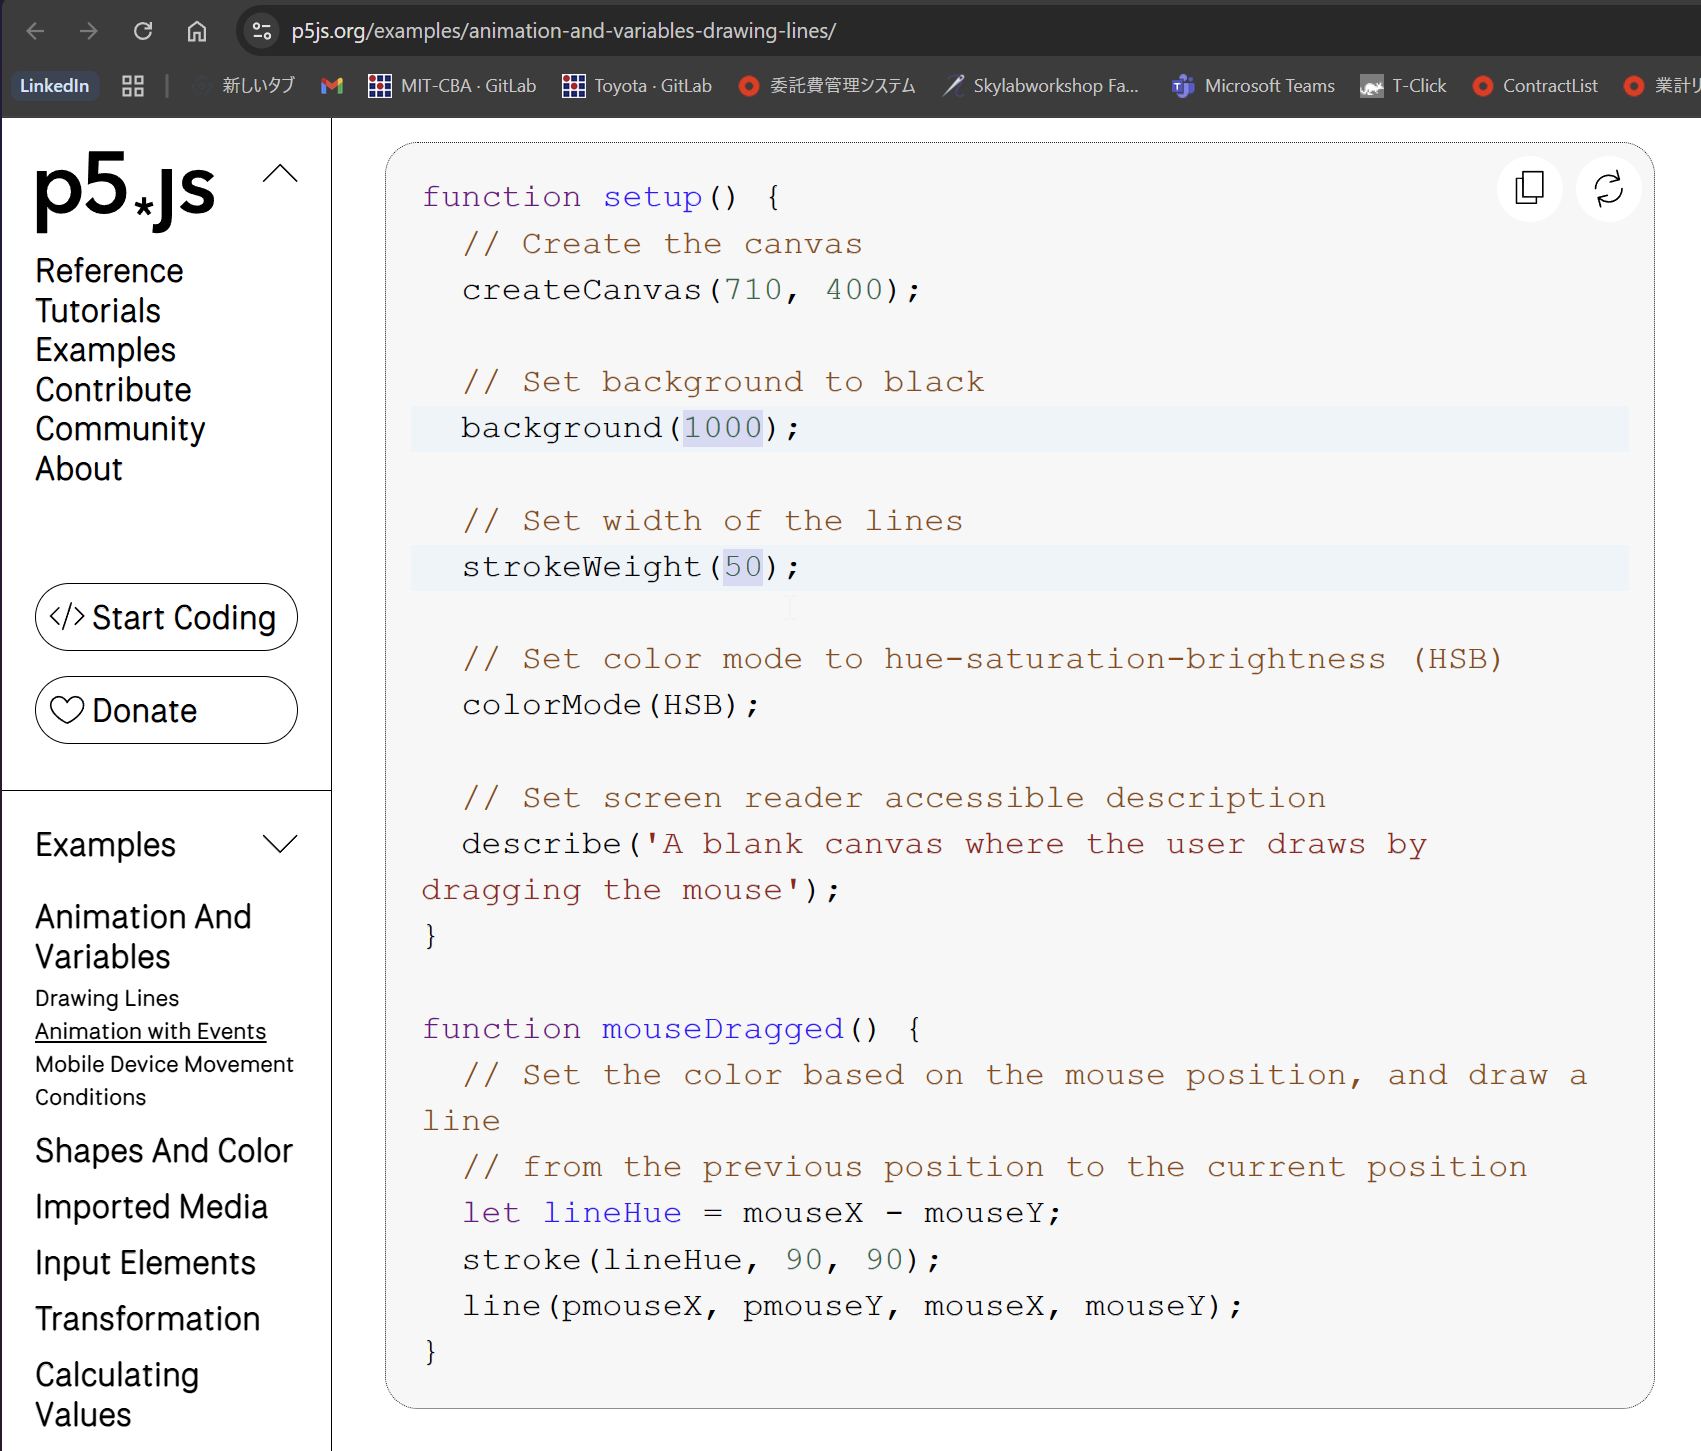Open the Mobile Device Movement example
1701x1451 pixels.
tap(164, 1064)
